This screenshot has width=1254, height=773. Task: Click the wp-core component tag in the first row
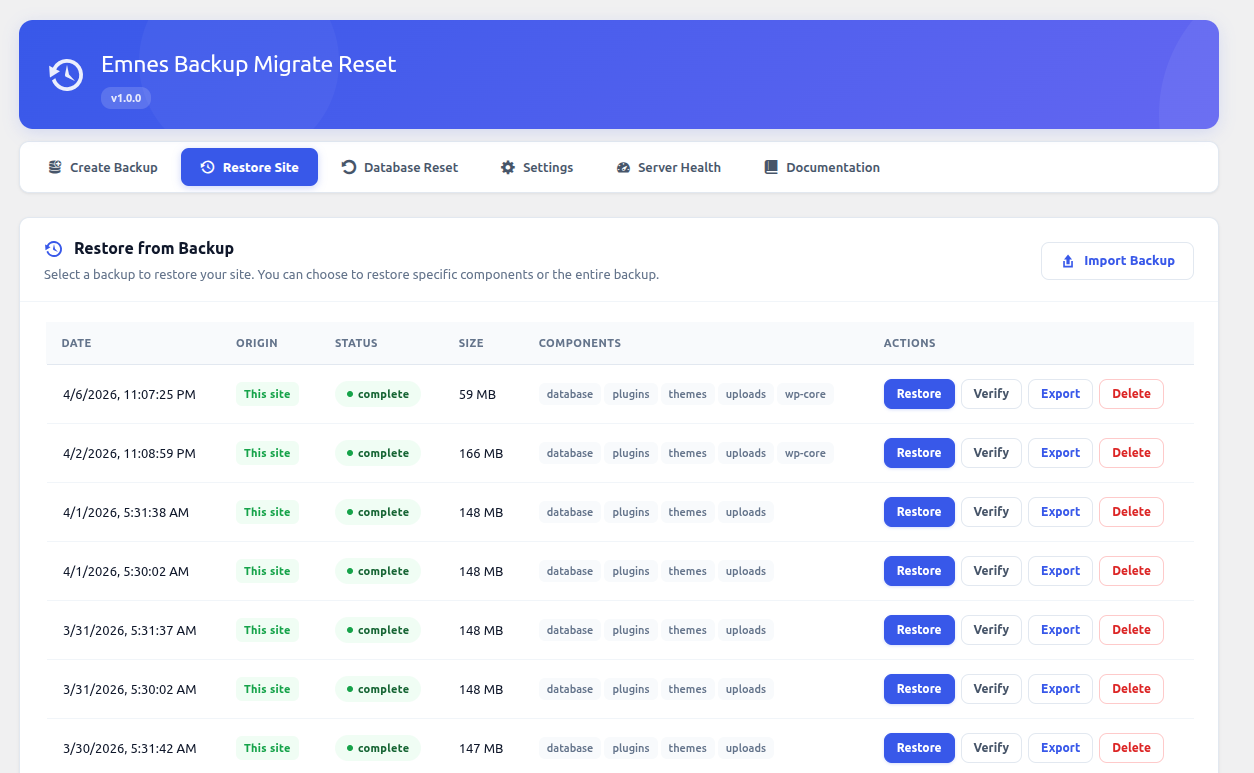805,394
